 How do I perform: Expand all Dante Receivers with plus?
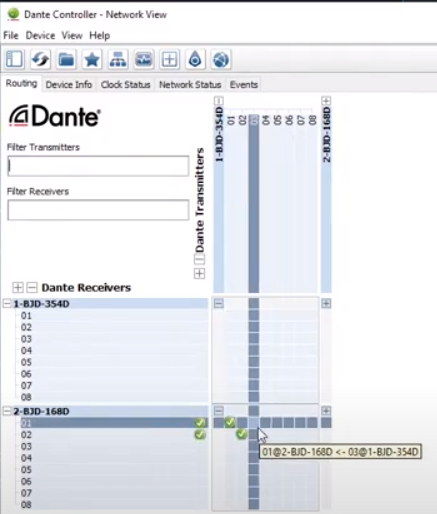pos(18,287)
